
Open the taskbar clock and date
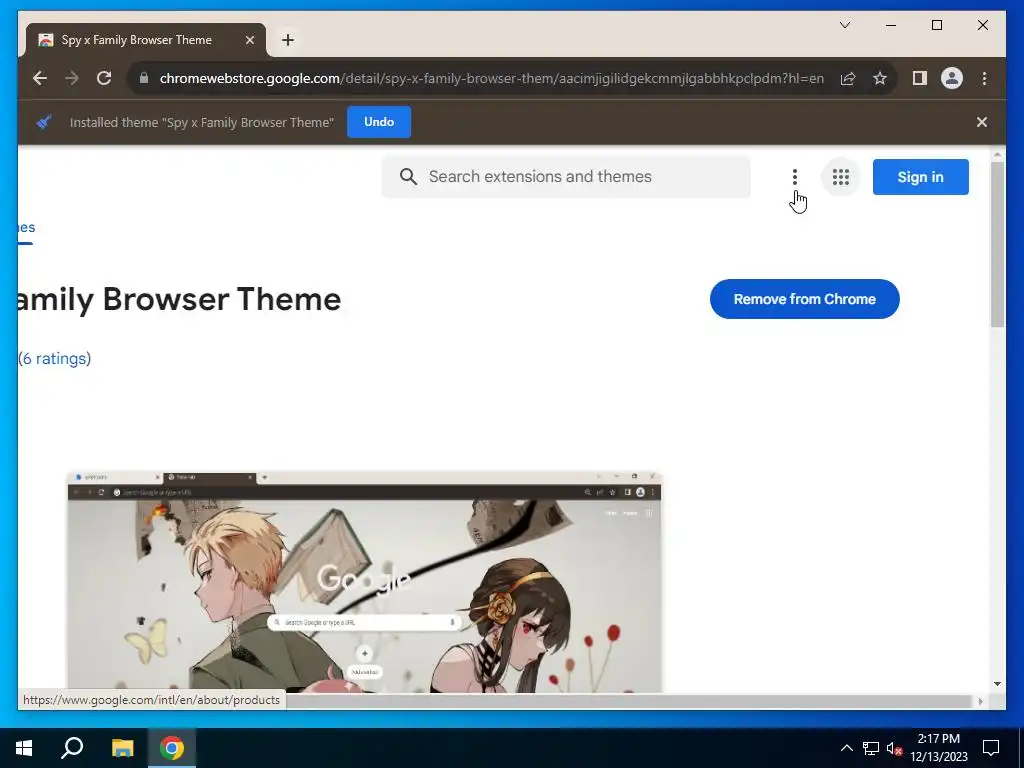[938, 748]
